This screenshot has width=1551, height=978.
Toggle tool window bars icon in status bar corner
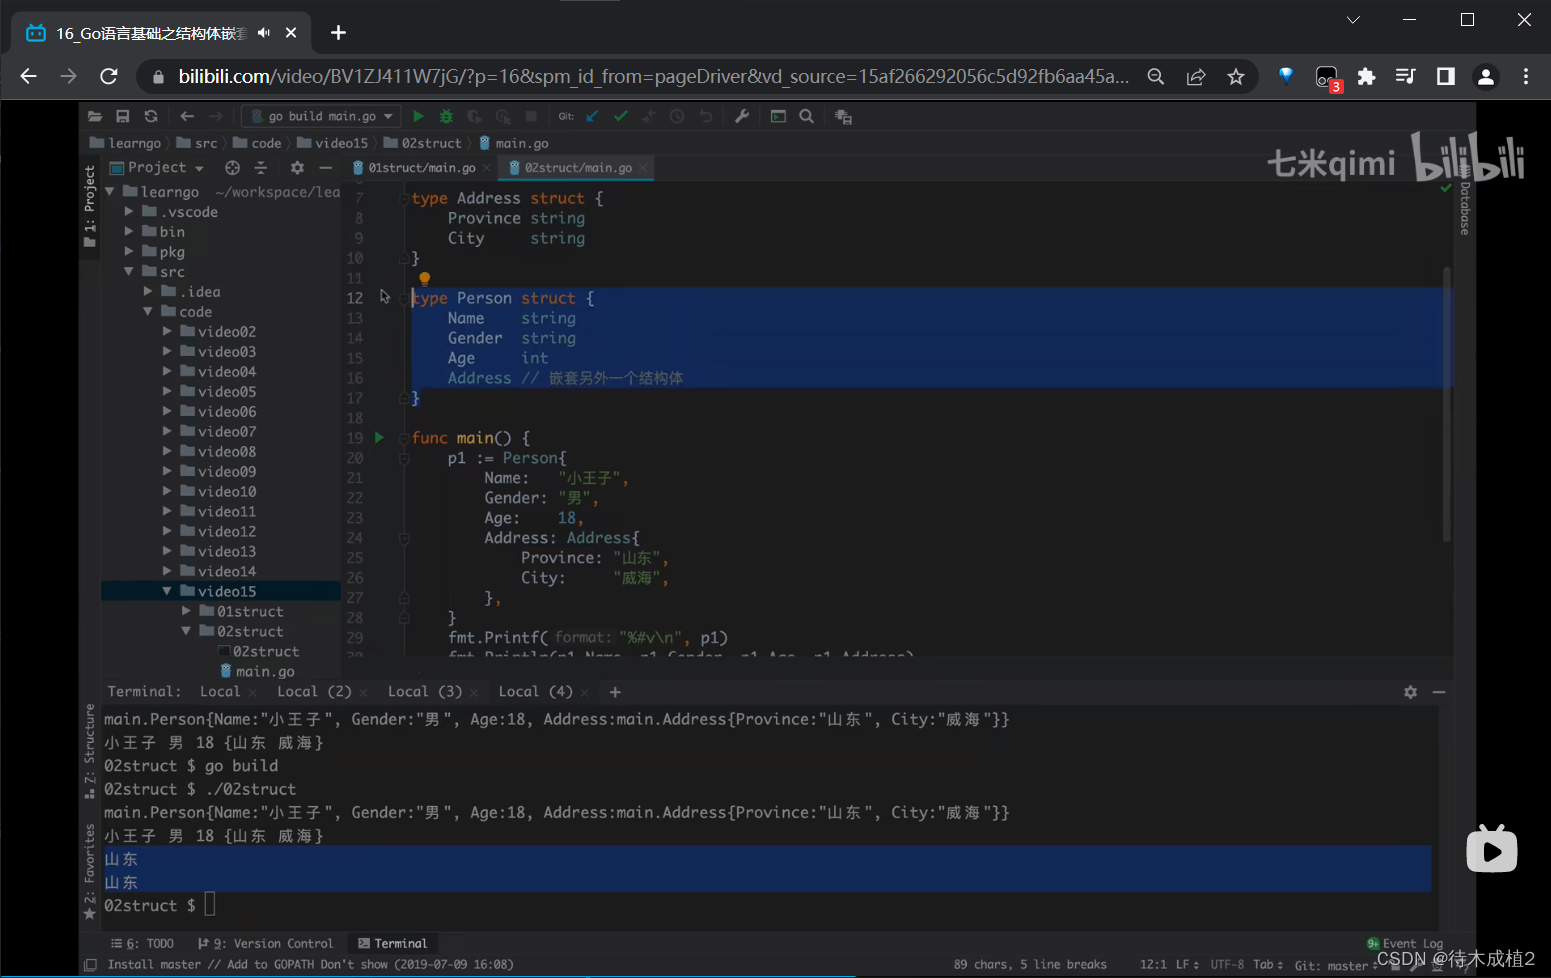[x=91, y=965]
